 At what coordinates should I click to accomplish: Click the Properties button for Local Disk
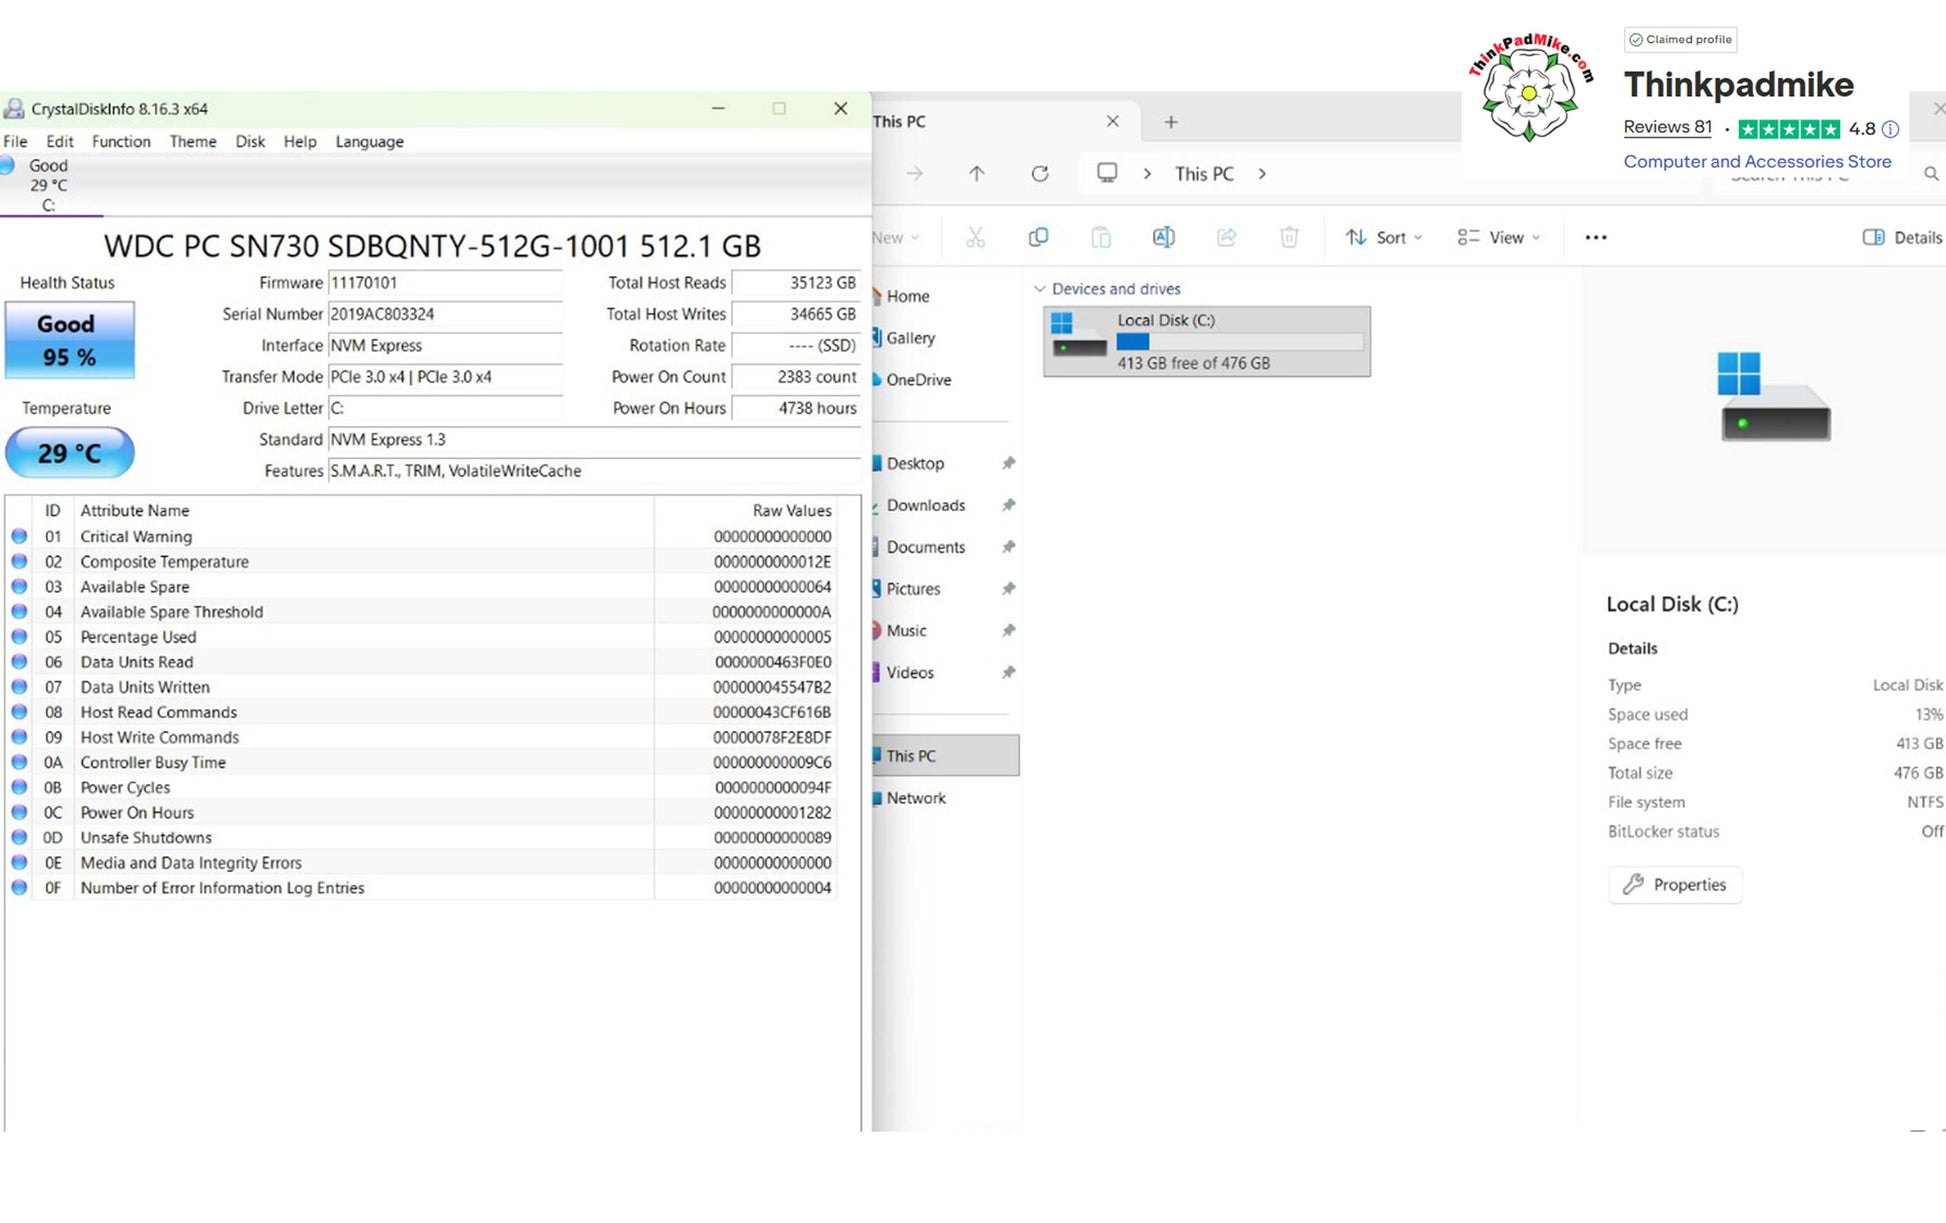point(1675,884)
